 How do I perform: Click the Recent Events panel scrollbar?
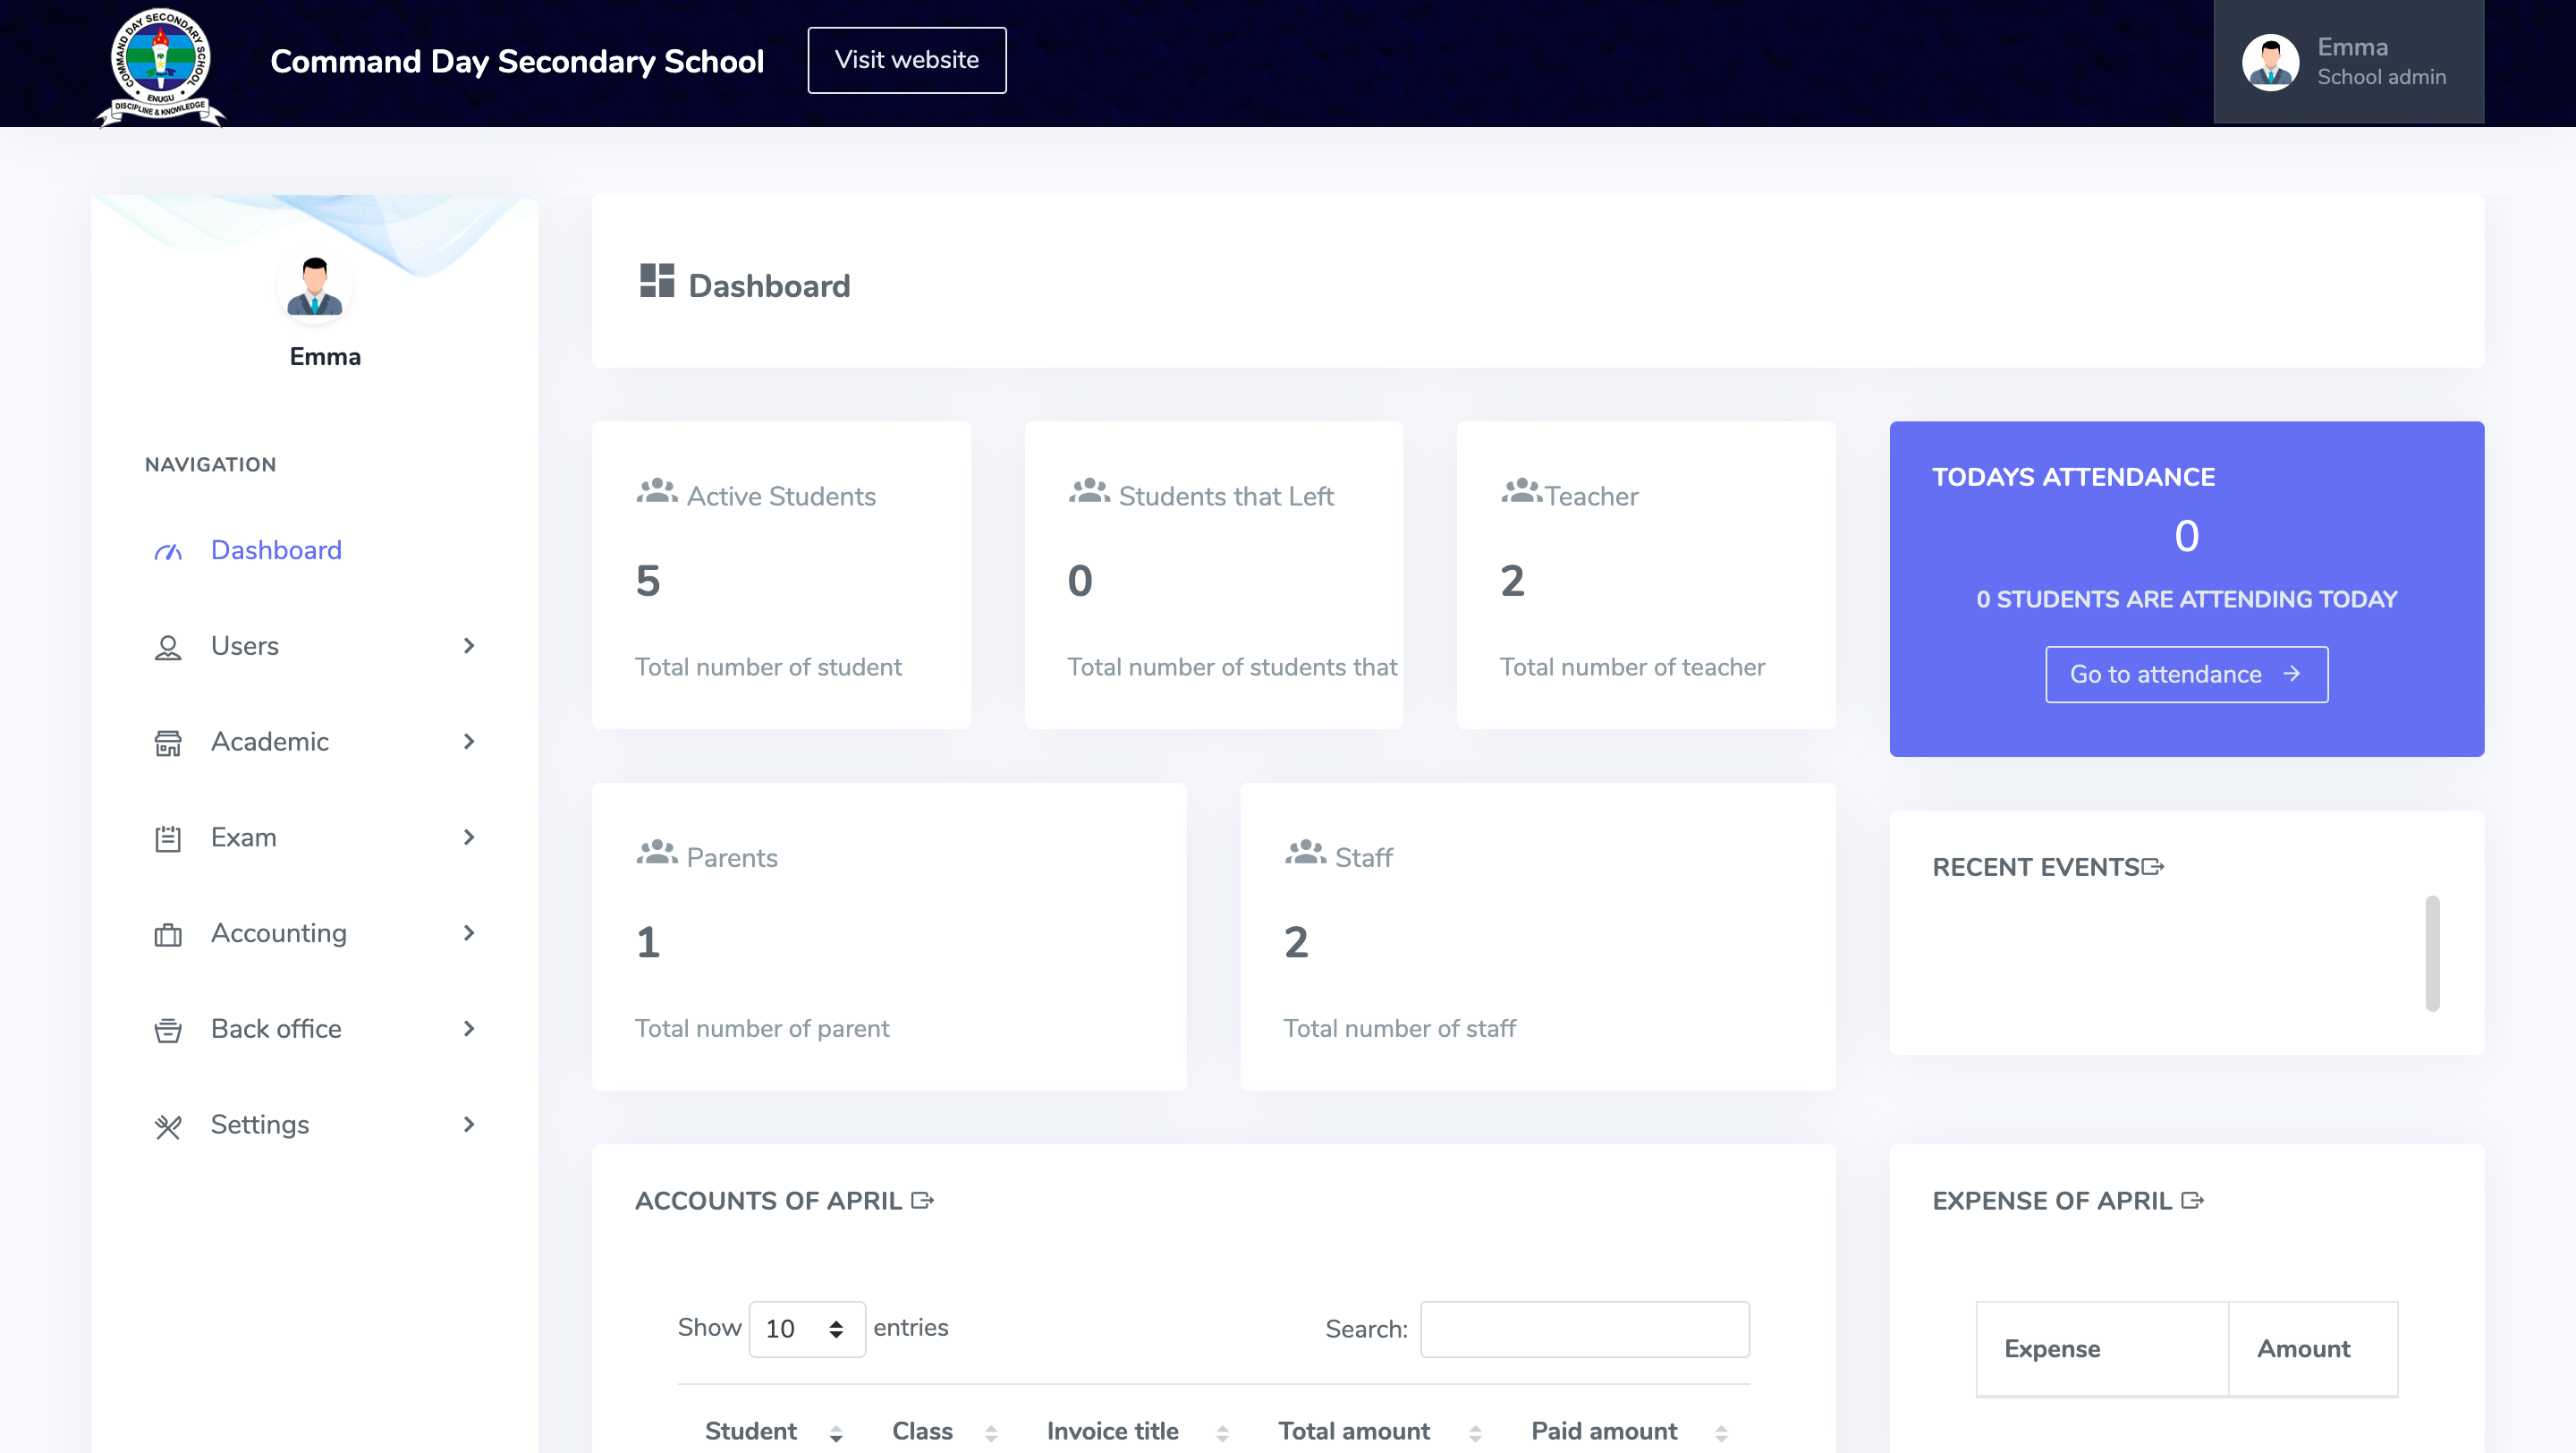(x=2432, y=953)
